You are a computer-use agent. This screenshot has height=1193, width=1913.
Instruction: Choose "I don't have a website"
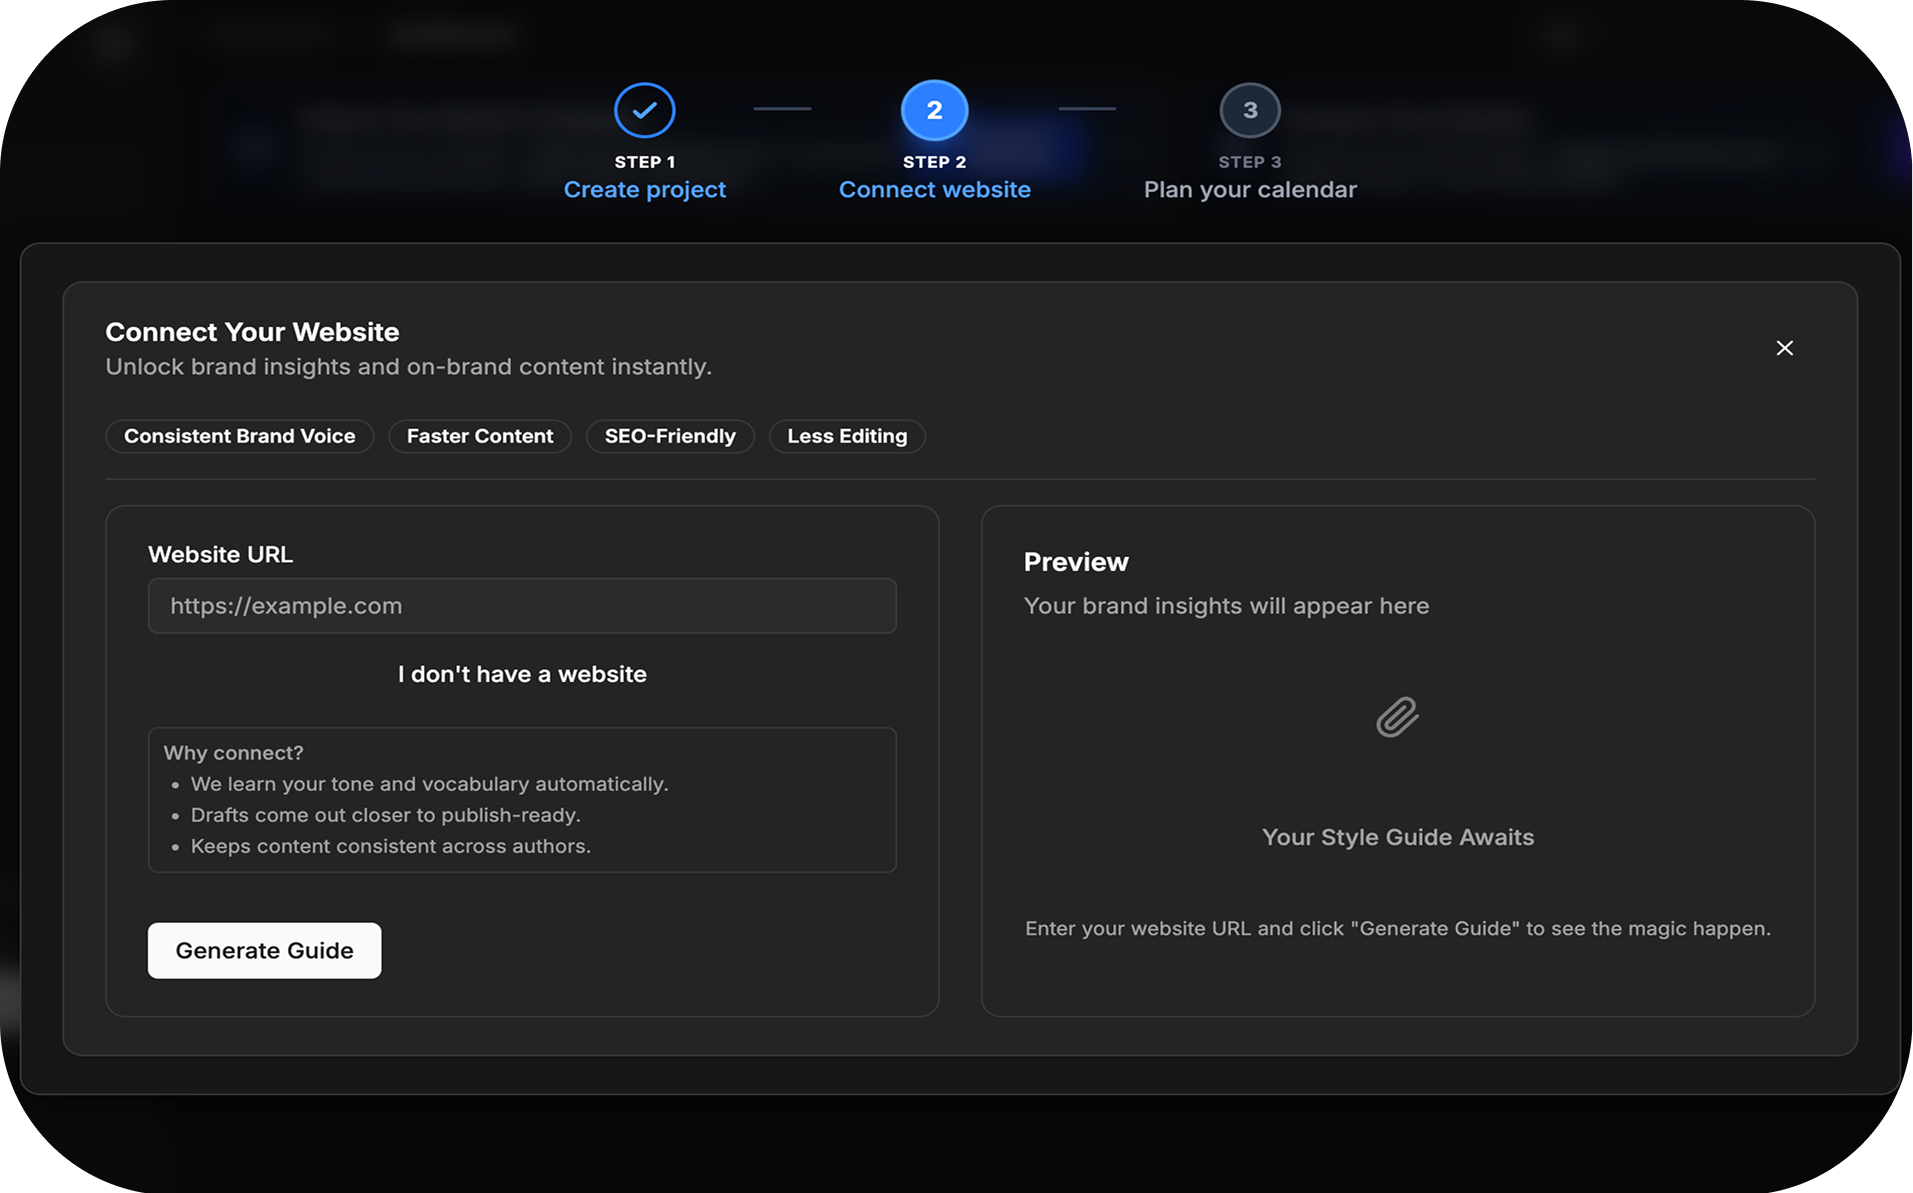[521, 674]
